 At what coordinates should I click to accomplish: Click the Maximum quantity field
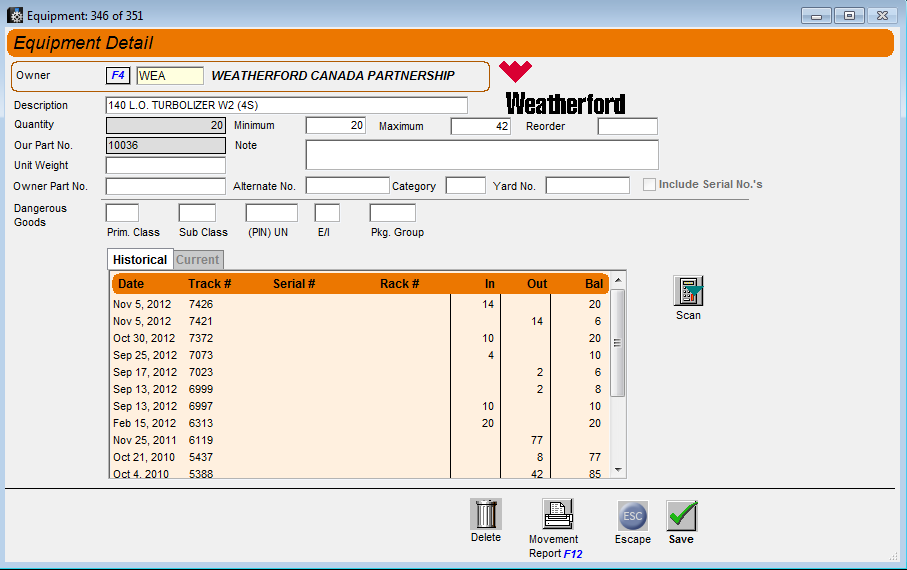coord(480,126)
